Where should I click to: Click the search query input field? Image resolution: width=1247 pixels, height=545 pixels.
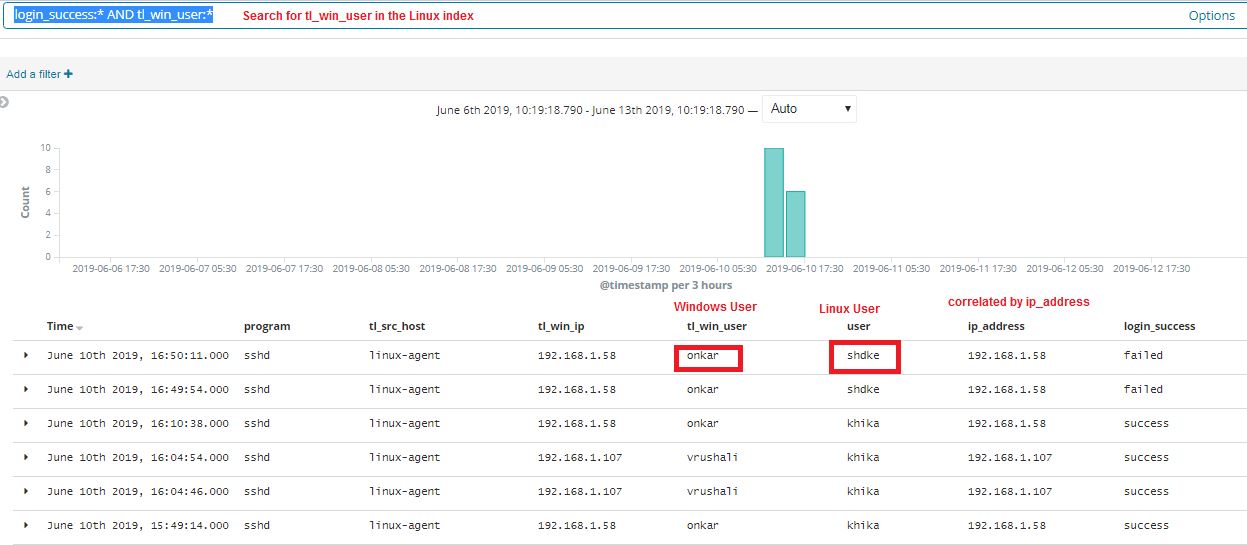tap(623, 15)
